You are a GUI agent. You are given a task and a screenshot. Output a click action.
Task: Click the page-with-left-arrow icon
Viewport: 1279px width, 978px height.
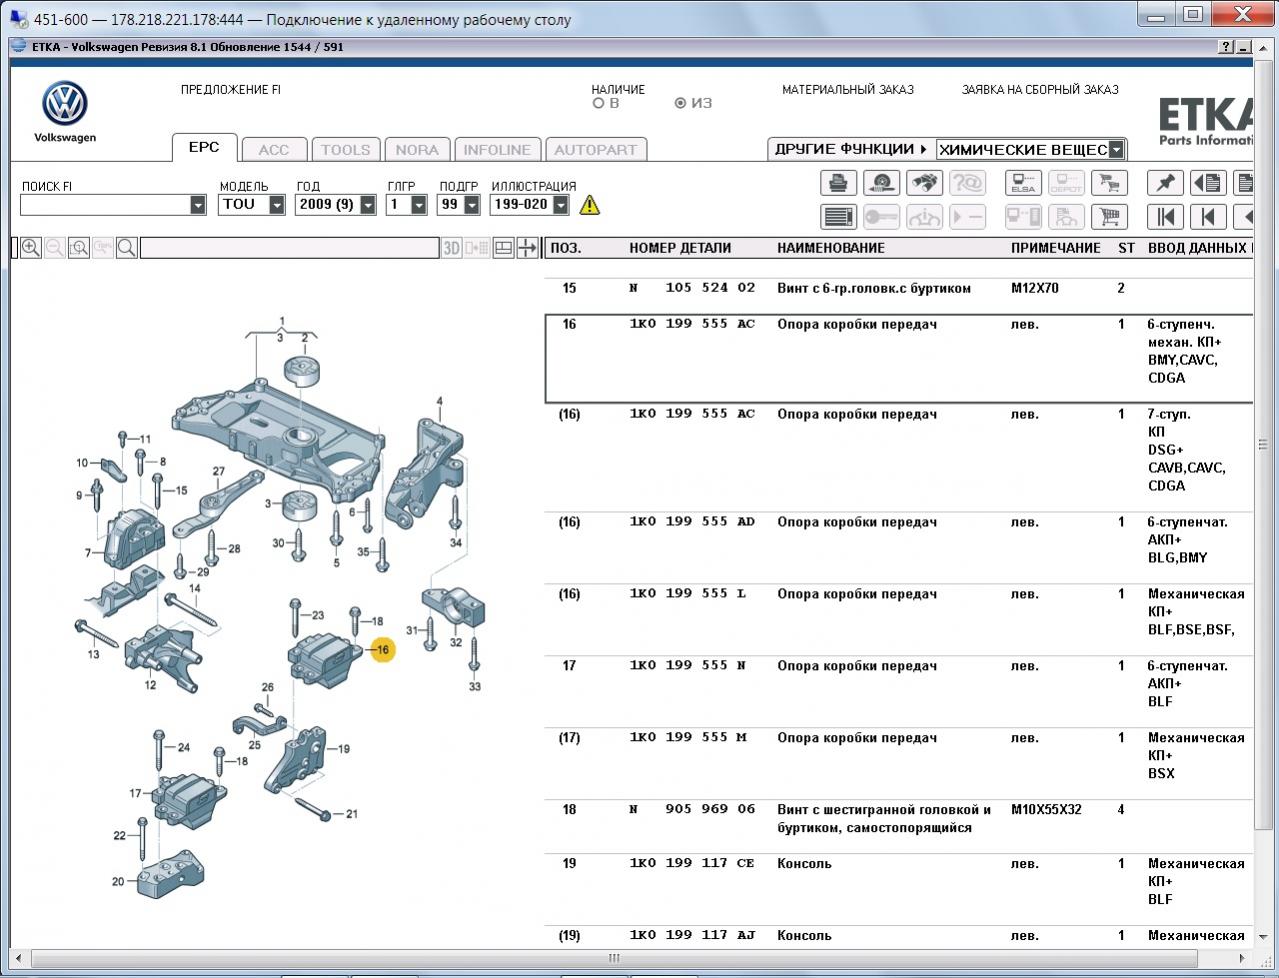coord(1208,183)
